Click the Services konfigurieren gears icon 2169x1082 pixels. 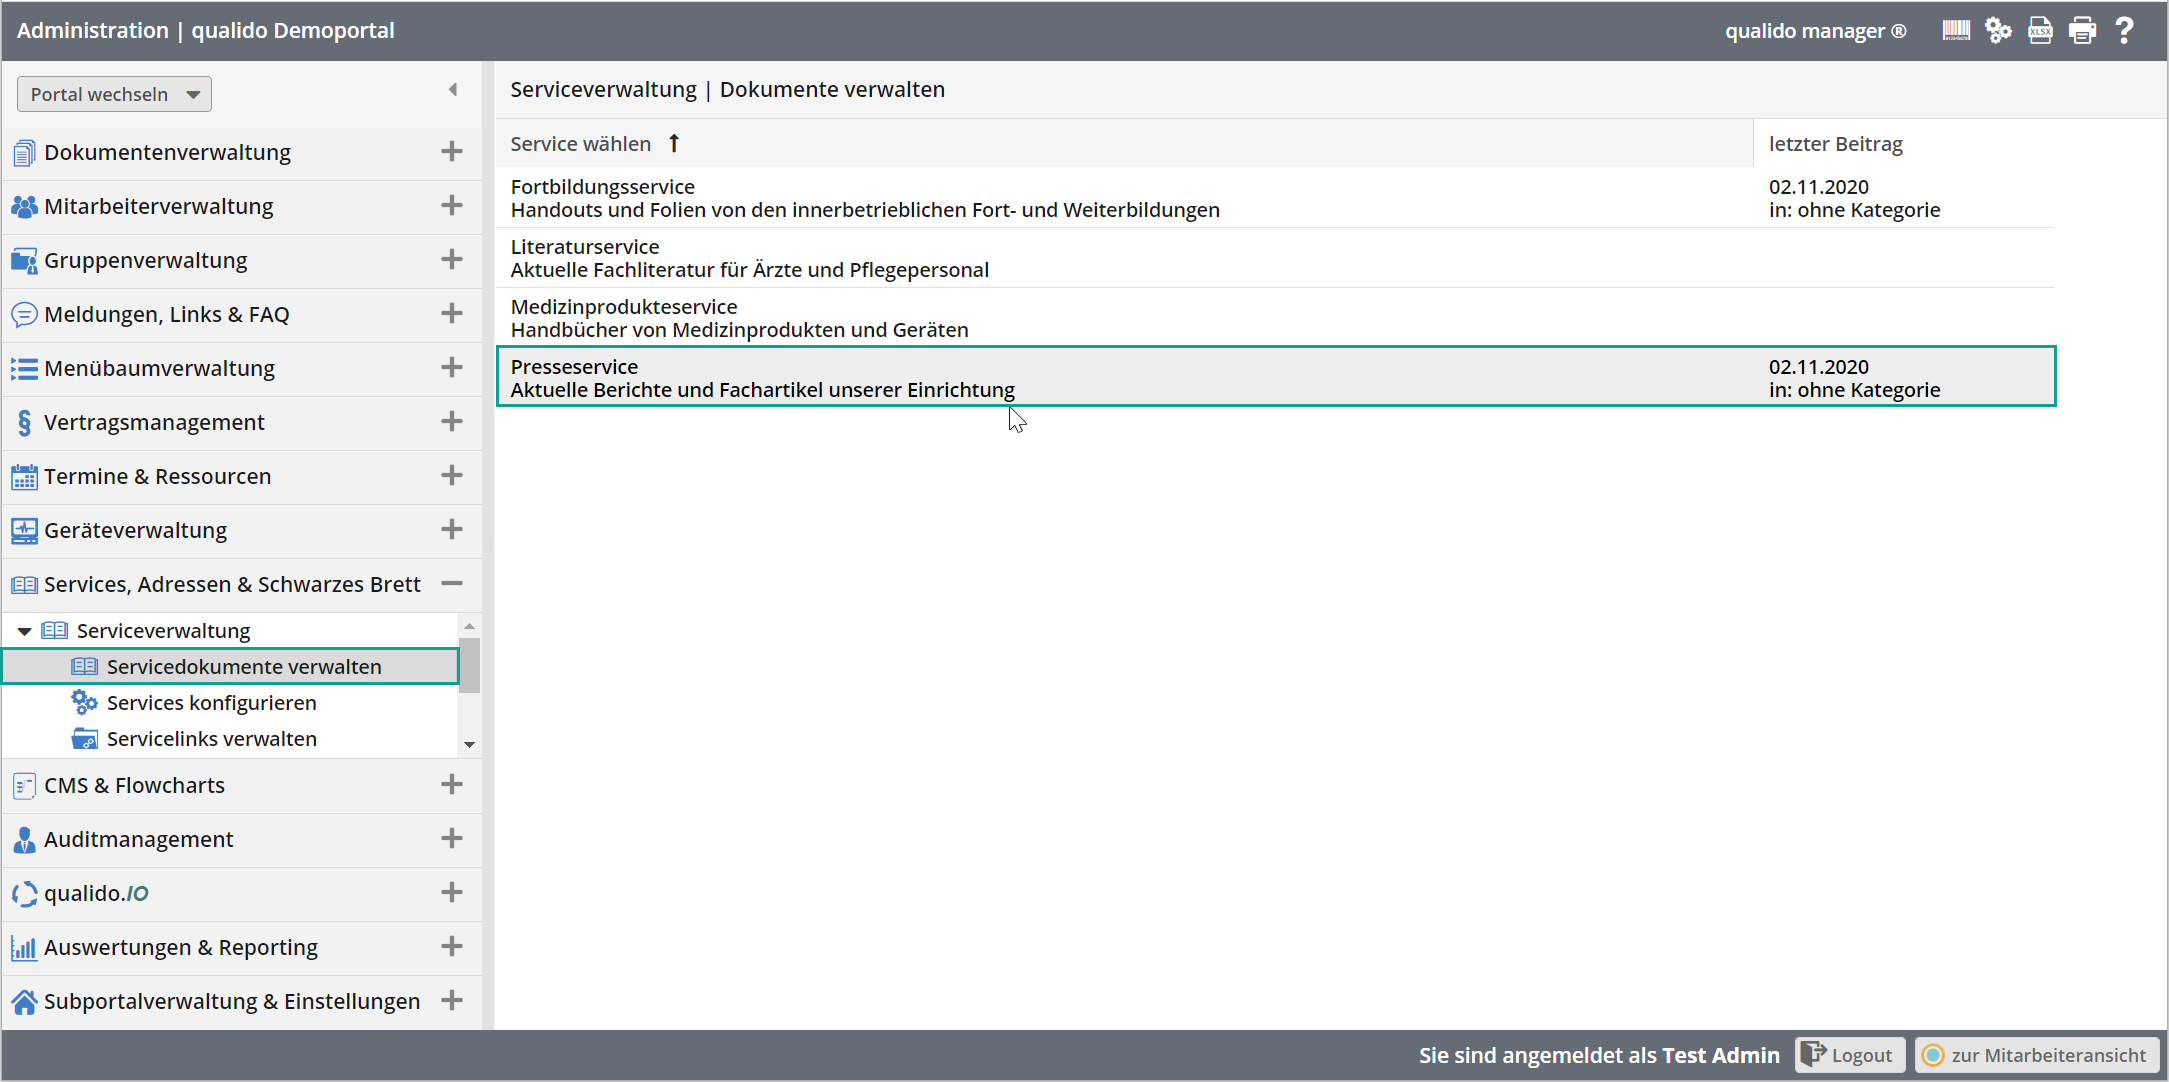click(84, 703)
